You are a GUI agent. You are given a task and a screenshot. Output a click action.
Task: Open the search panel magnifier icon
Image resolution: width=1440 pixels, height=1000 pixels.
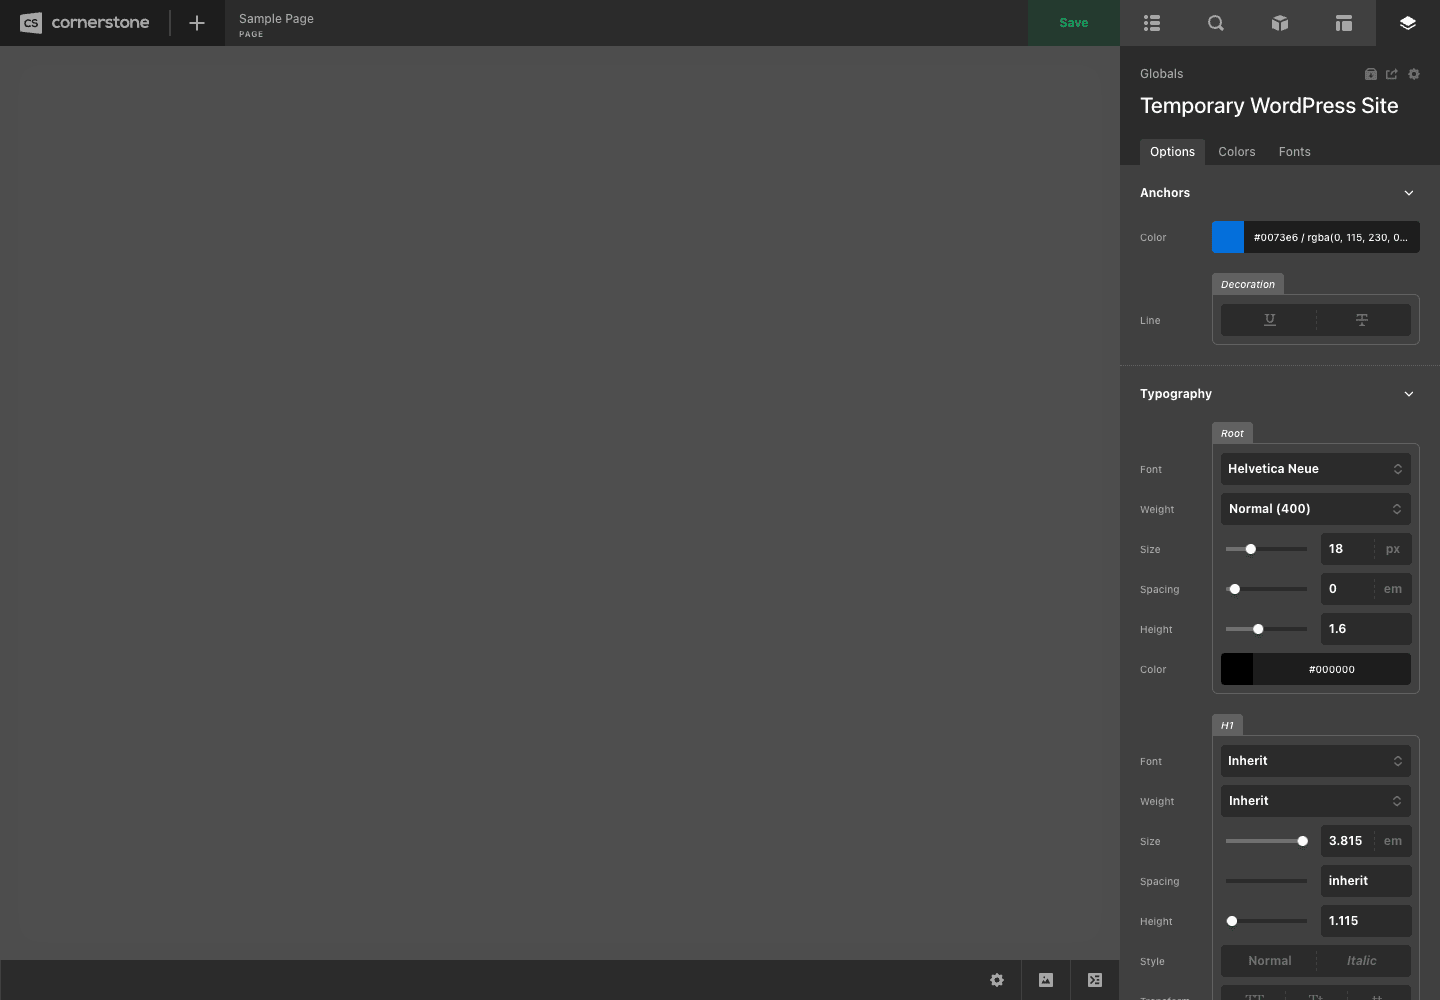pyautogui.click(x=1216, y=23)
